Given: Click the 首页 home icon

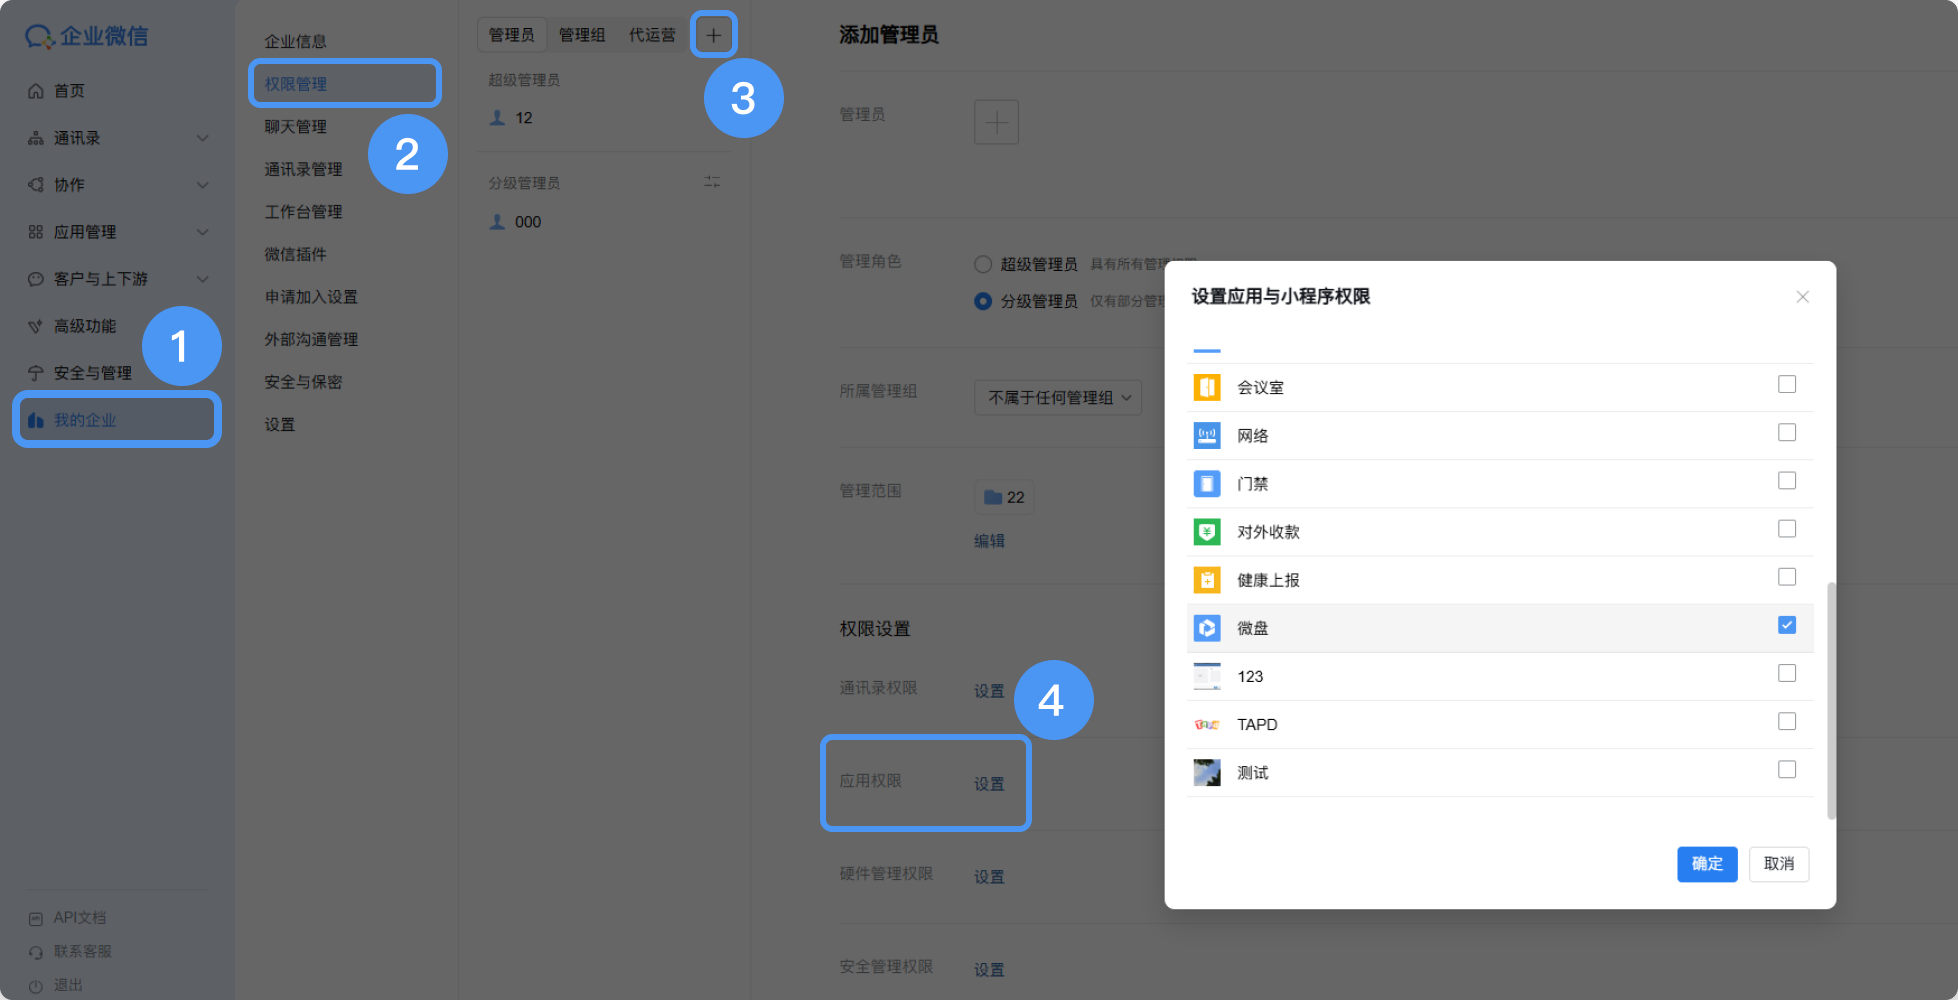Looking at the screenshot, I should [36, 91].
